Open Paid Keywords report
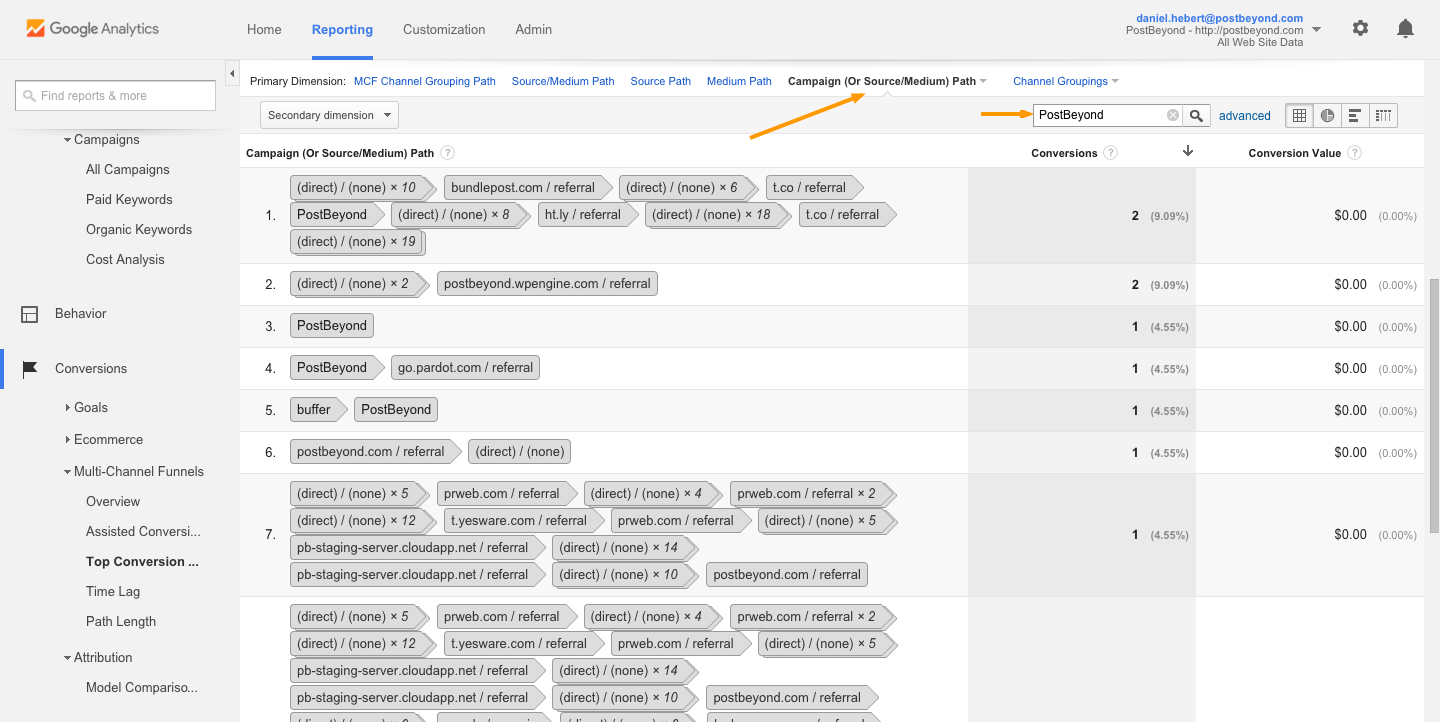 click(129, 200)
